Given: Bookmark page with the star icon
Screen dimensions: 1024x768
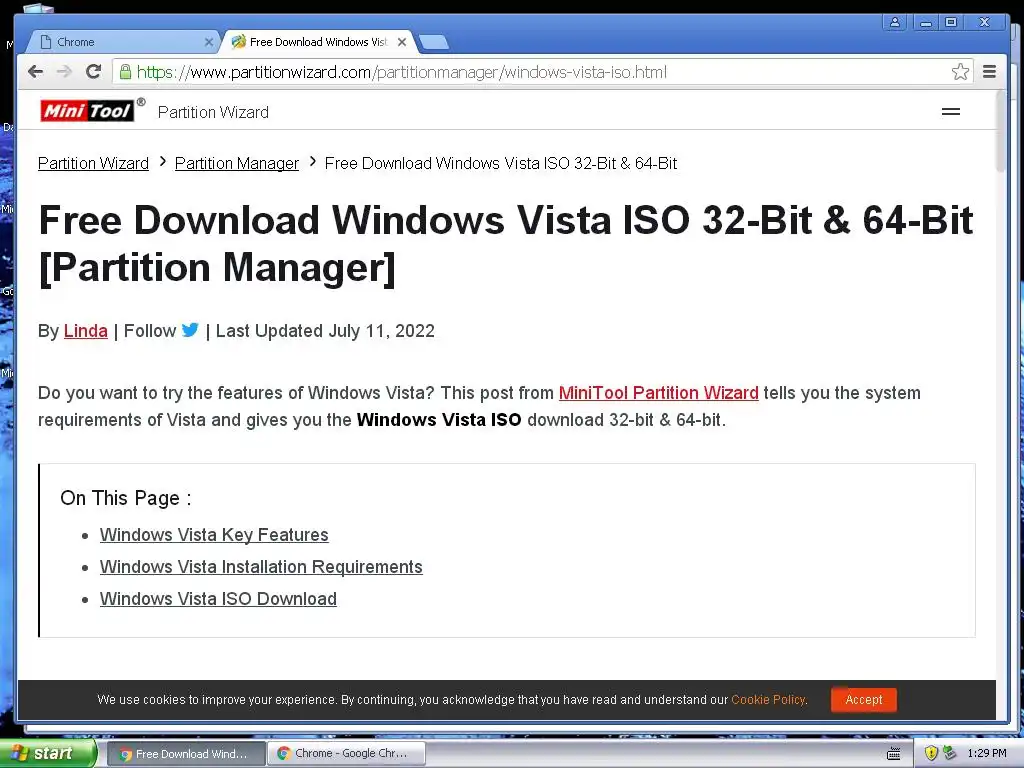Looking at the screenshot, I should [x=960, y=72].
